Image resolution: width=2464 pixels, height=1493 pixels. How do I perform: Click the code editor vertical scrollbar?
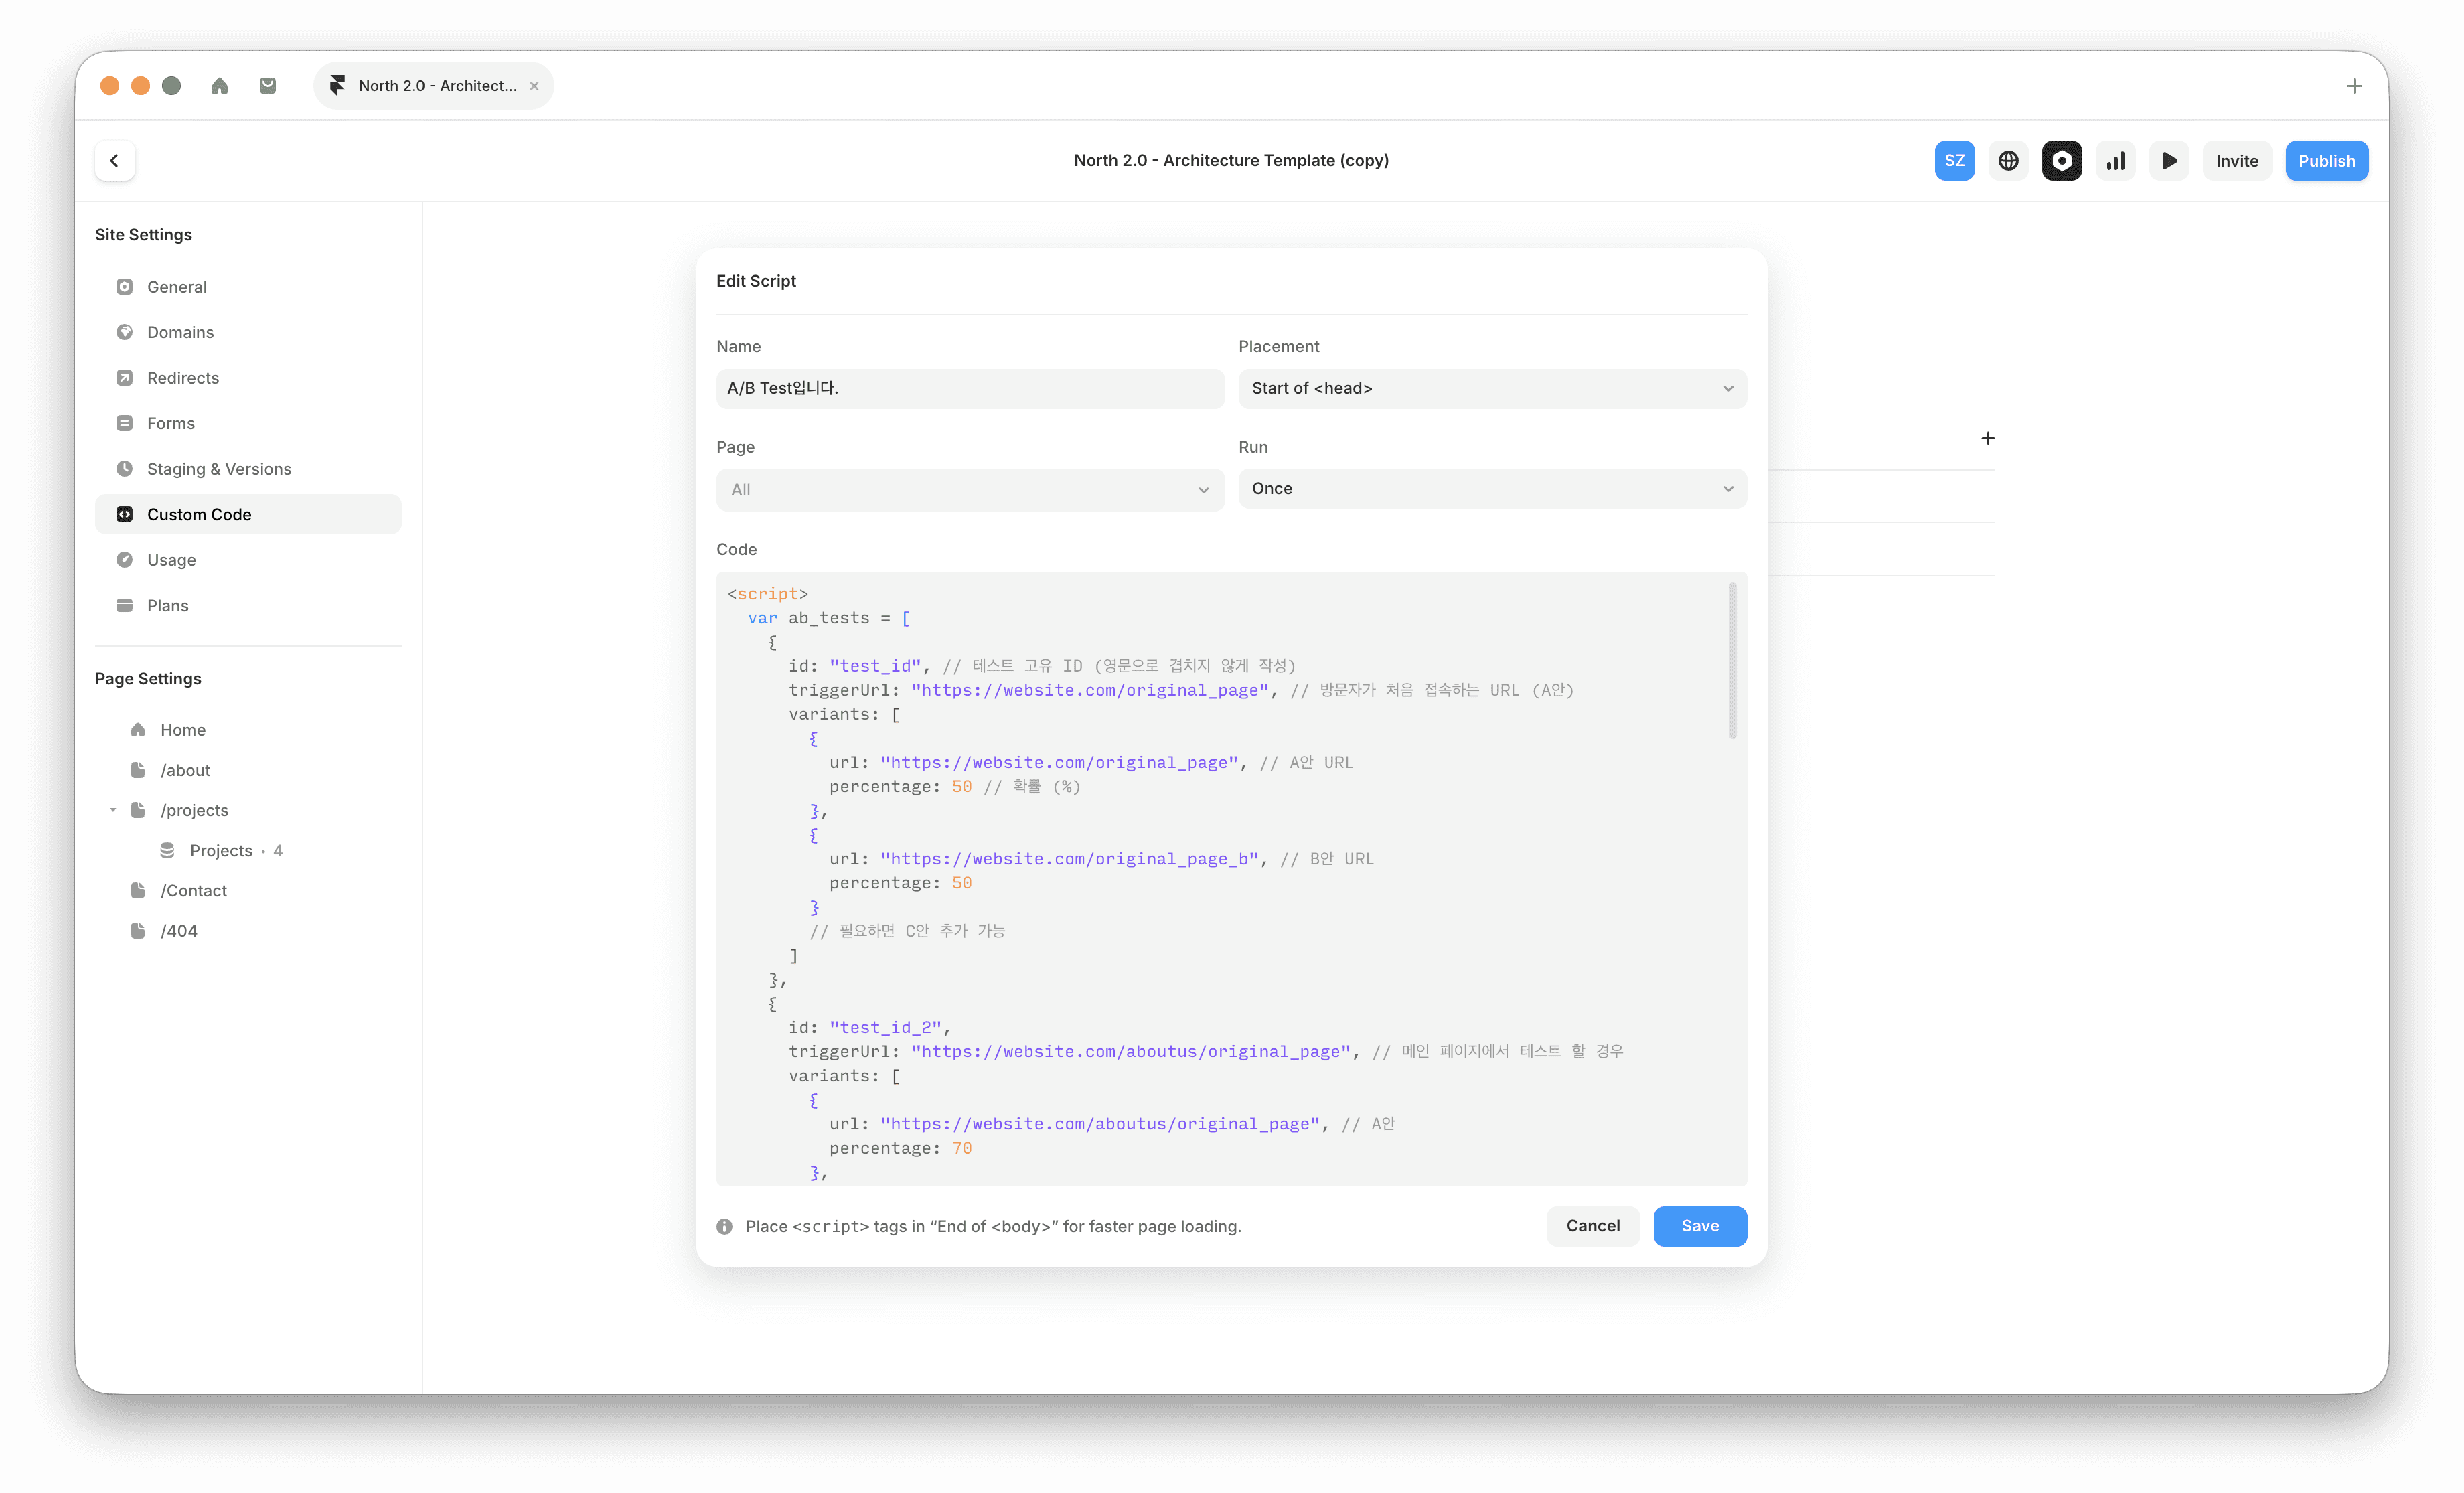click(x=1732, y=662)
